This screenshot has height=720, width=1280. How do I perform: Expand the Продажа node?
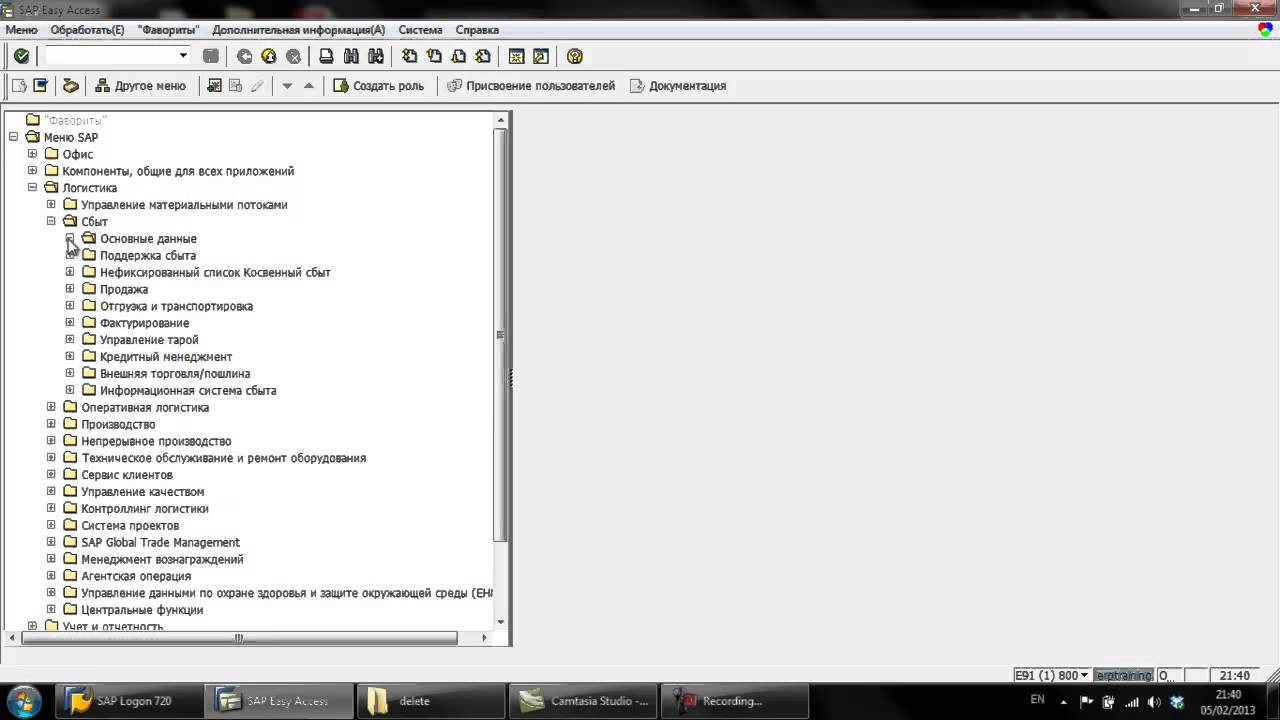click(x=70, y=289)
